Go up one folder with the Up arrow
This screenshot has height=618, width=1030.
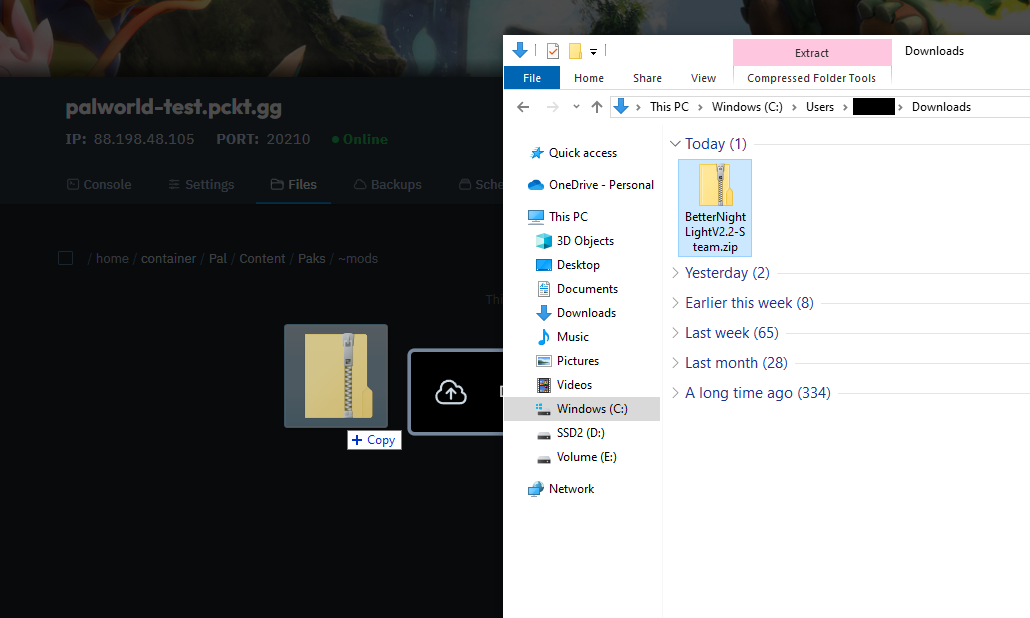click(596, 107)
